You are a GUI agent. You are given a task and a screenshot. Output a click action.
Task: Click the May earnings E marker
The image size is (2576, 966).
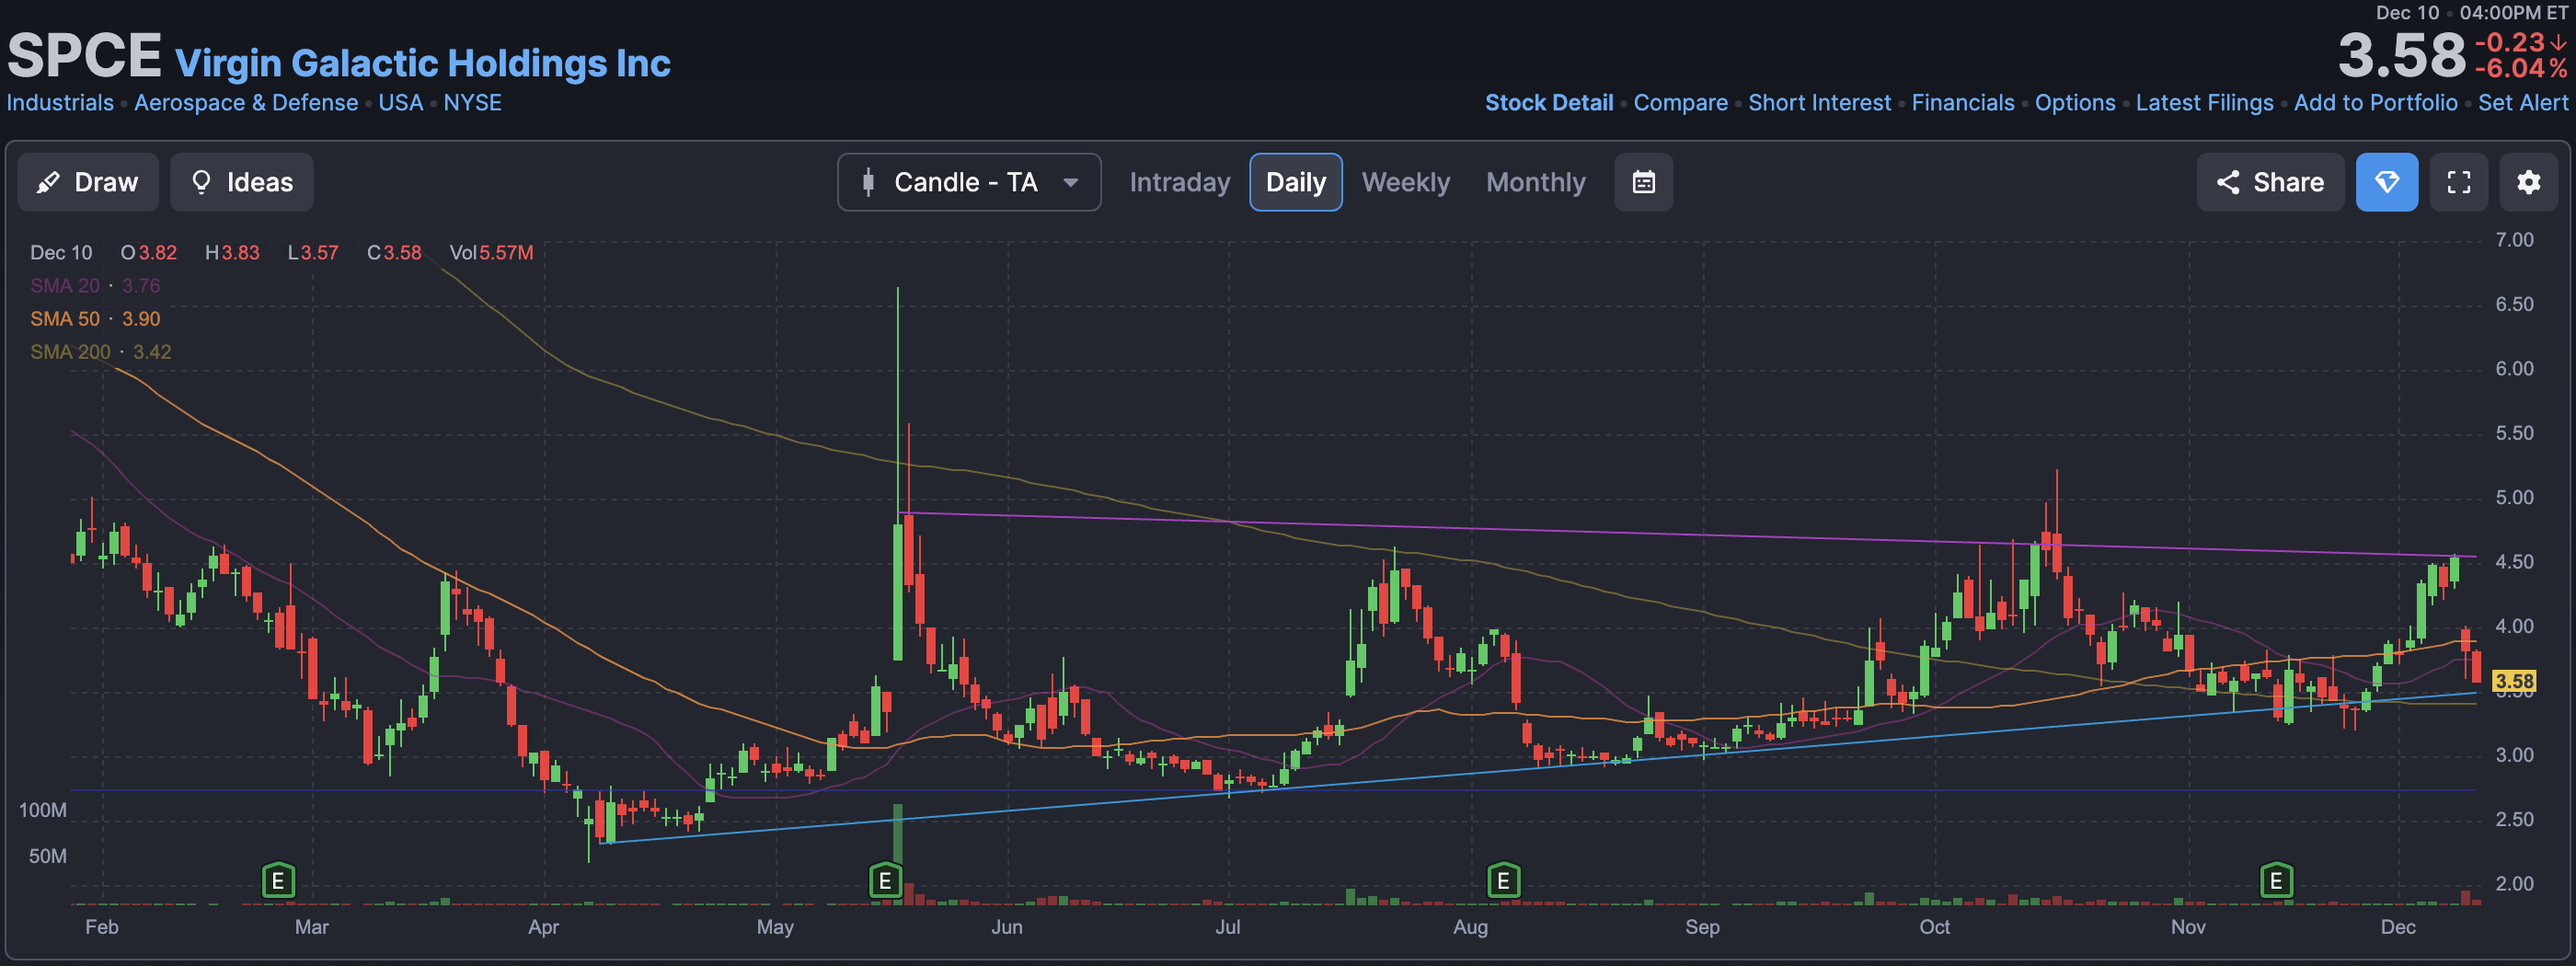(885, 881)
